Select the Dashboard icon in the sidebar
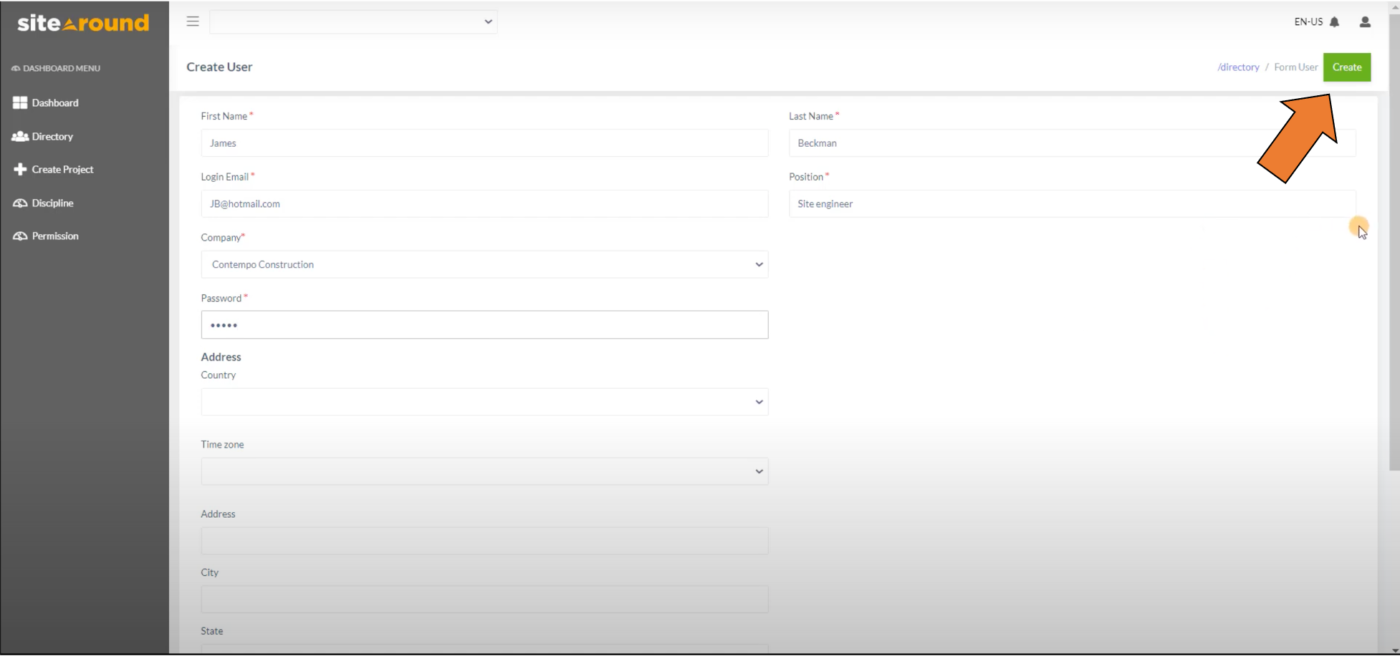1400x656 pixels. click(x=20, y=102)
